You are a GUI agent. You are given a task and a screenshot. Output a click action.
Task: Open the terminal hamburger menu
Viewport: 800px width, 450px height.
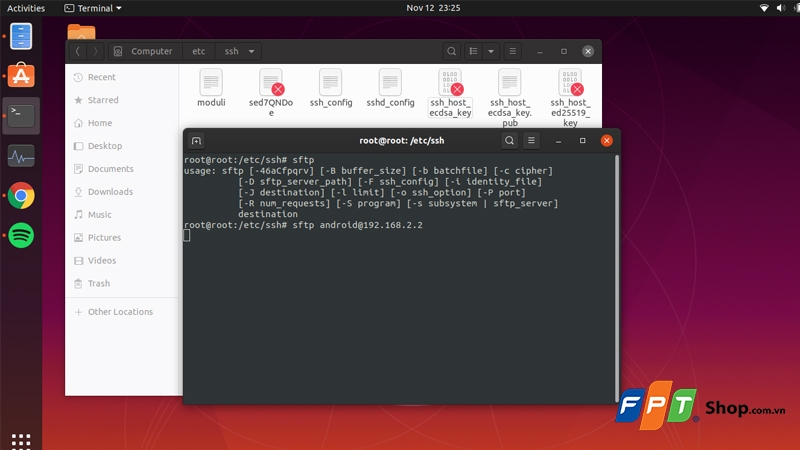531,141
